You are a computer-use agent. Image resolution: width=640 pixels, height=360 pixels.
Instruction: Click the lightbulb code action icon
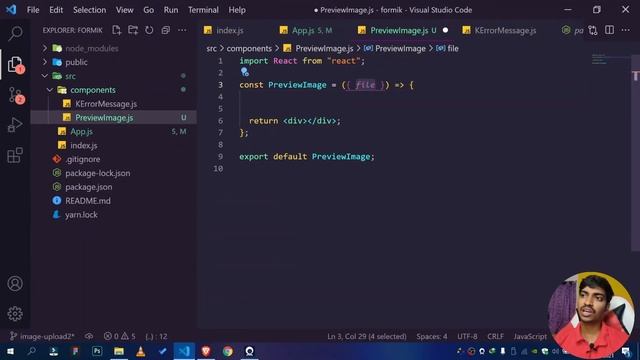pyautogui.click(x=244, y=72)
